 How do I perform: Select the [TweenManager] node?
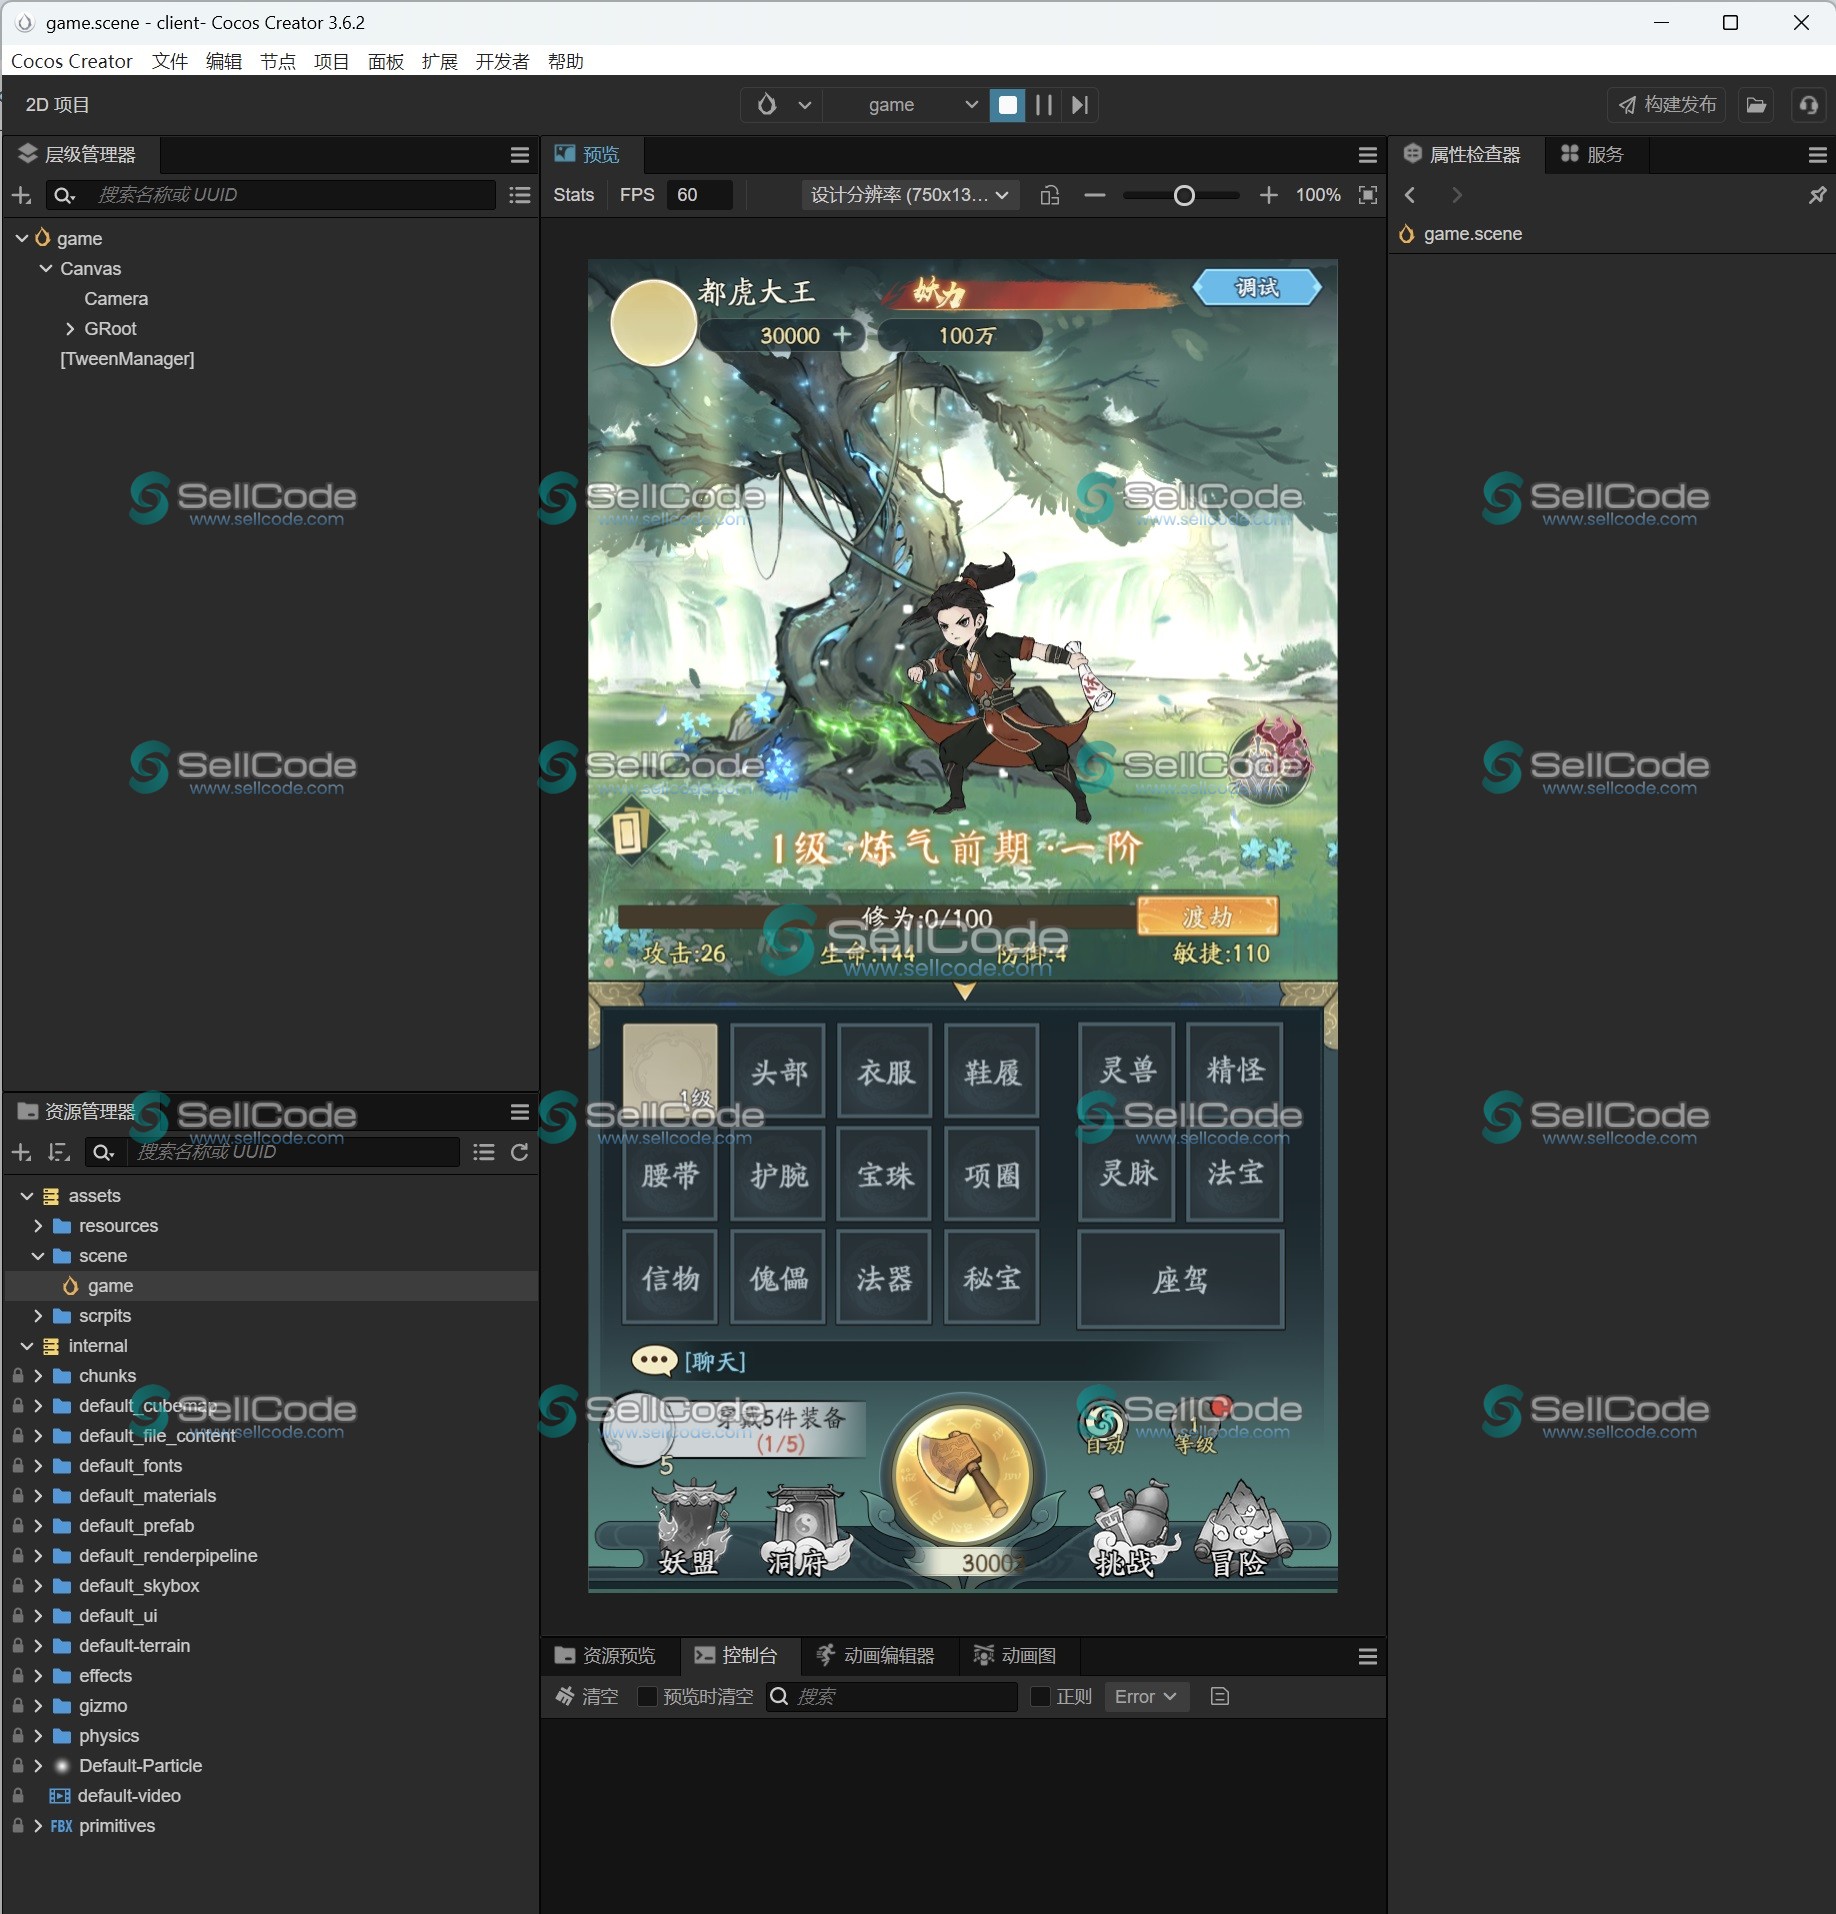tap(127, 359)
